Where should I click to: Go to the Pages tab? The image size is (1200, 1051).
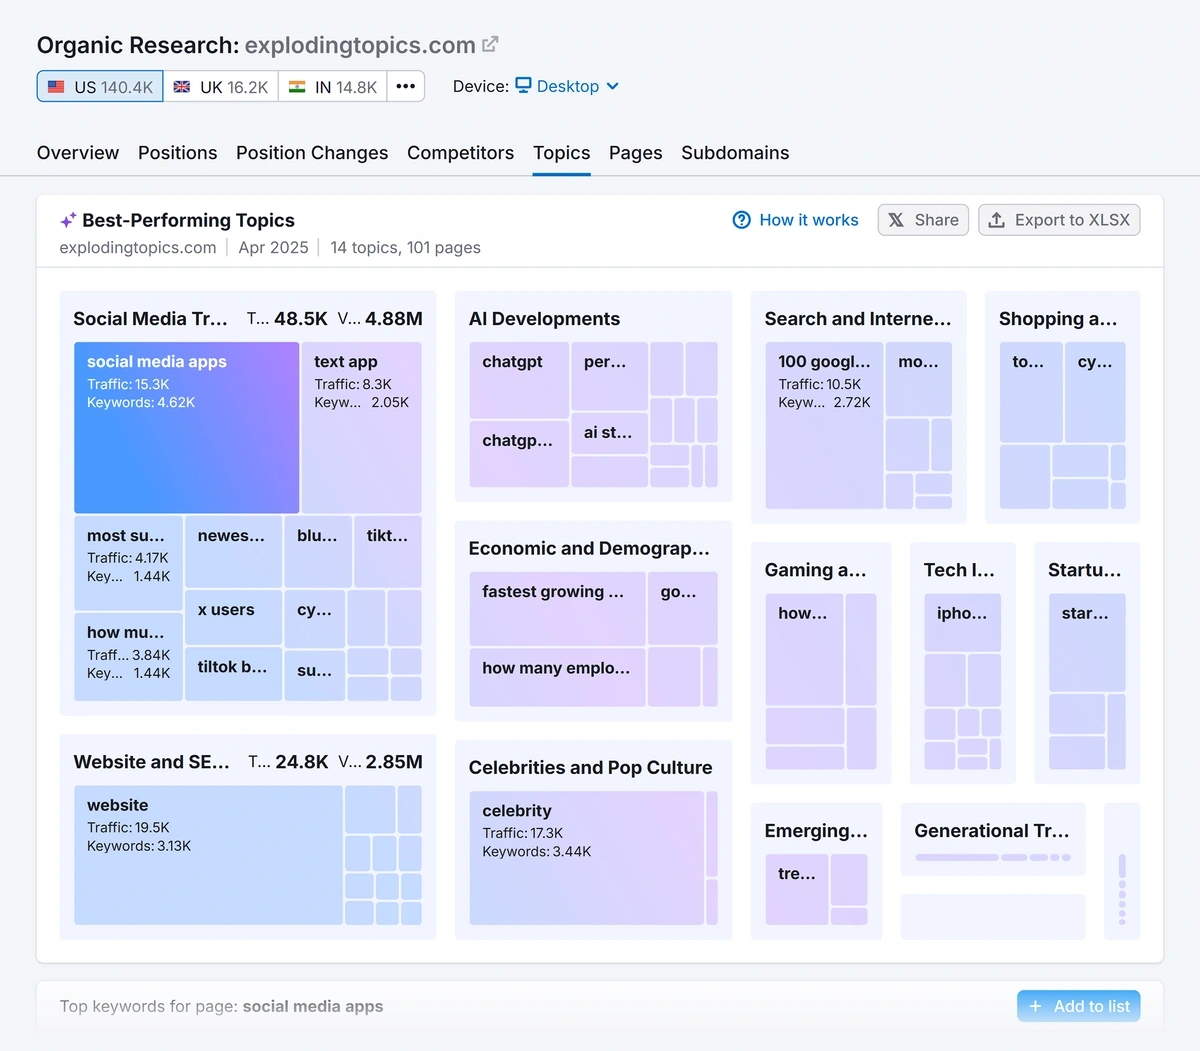[635, 153]
